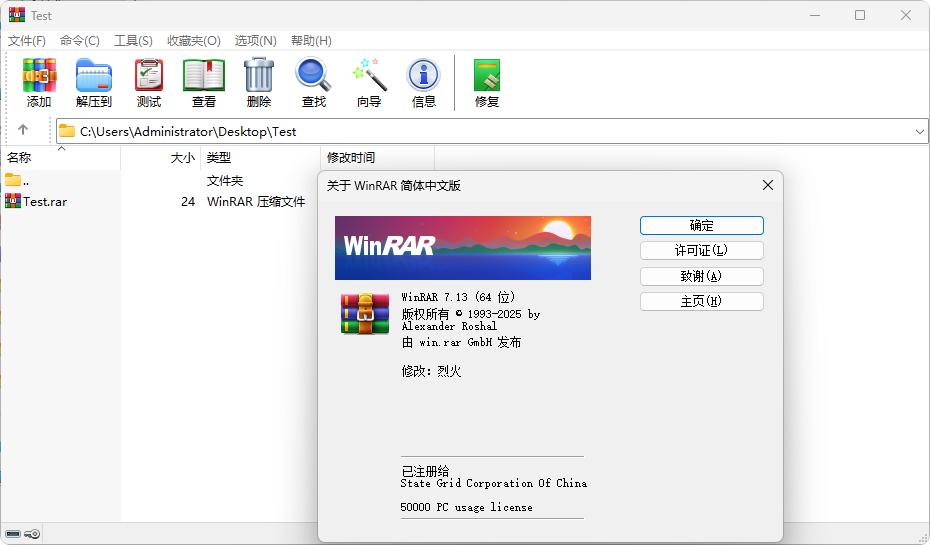930x545 pixels.
Task: Click the 查找 (Find) magnifier icon
Action: pos(313,75)
